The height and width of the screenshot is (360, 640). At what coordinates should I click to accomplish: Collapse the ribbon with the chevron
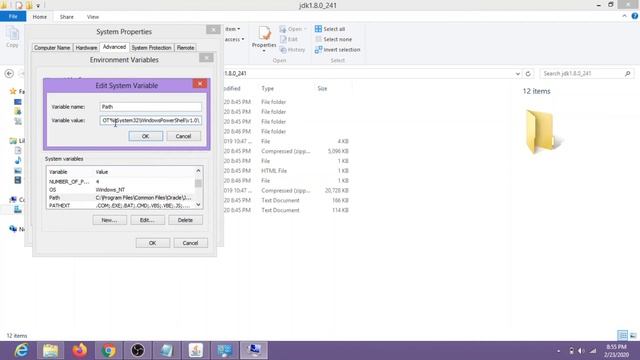(624, 16)
